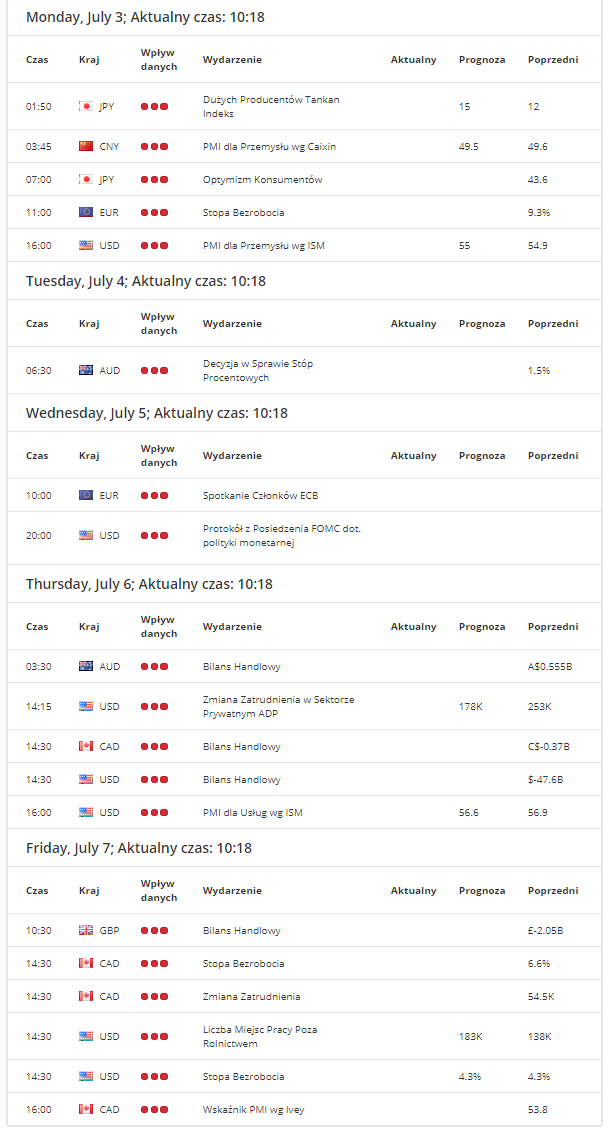Open the Optymizm Konsumentów event
The image size is (612, 1144).
(x=263, y=179)
